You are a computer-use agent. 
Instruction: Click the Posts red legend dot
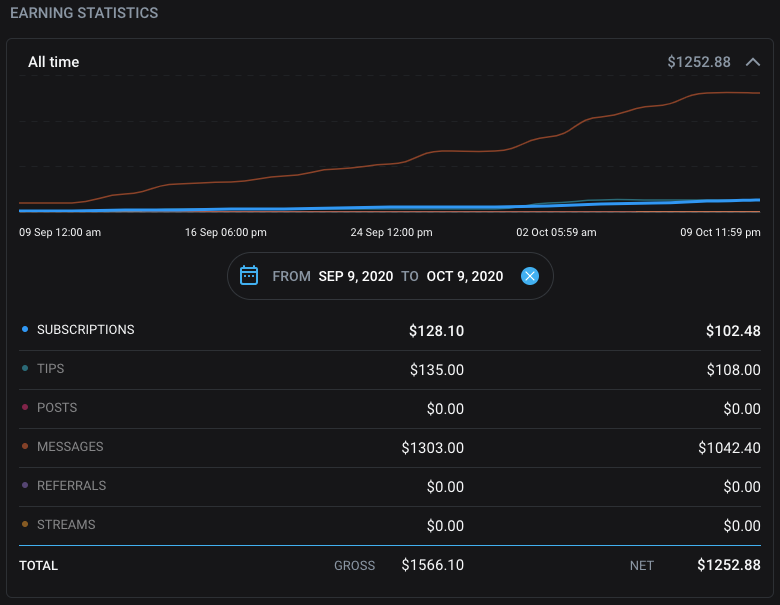pos(25,407)
